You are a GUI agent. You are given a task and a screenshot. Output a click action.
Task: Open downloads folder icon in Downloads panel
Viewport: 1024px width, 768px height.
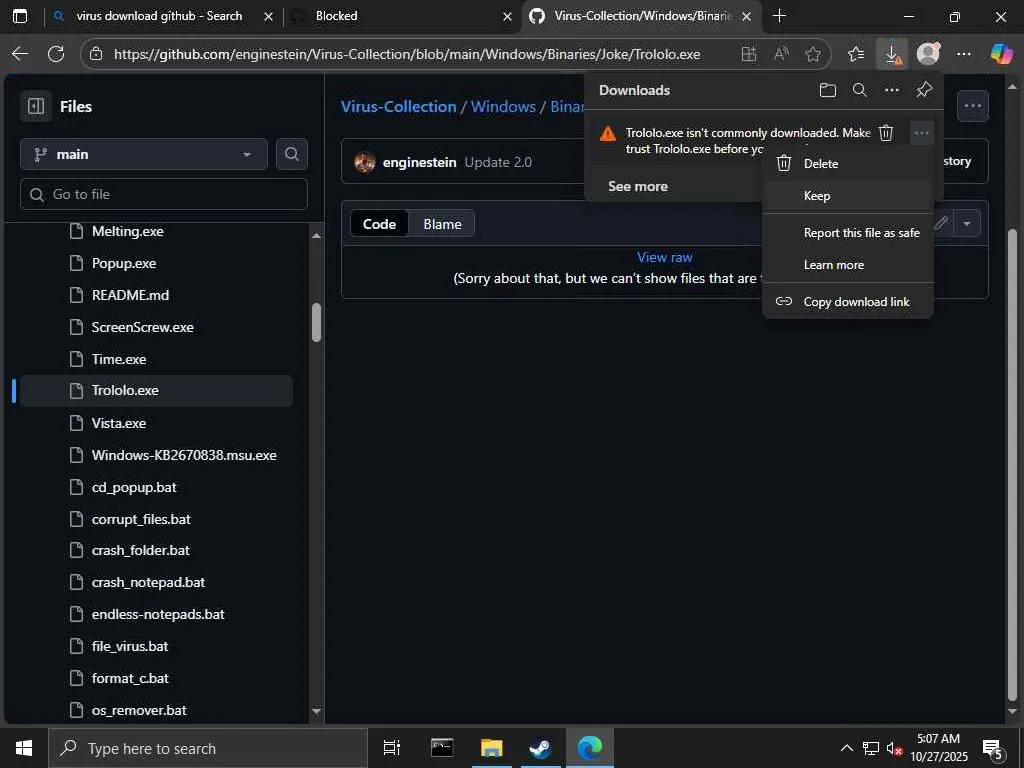pos(827,90)
